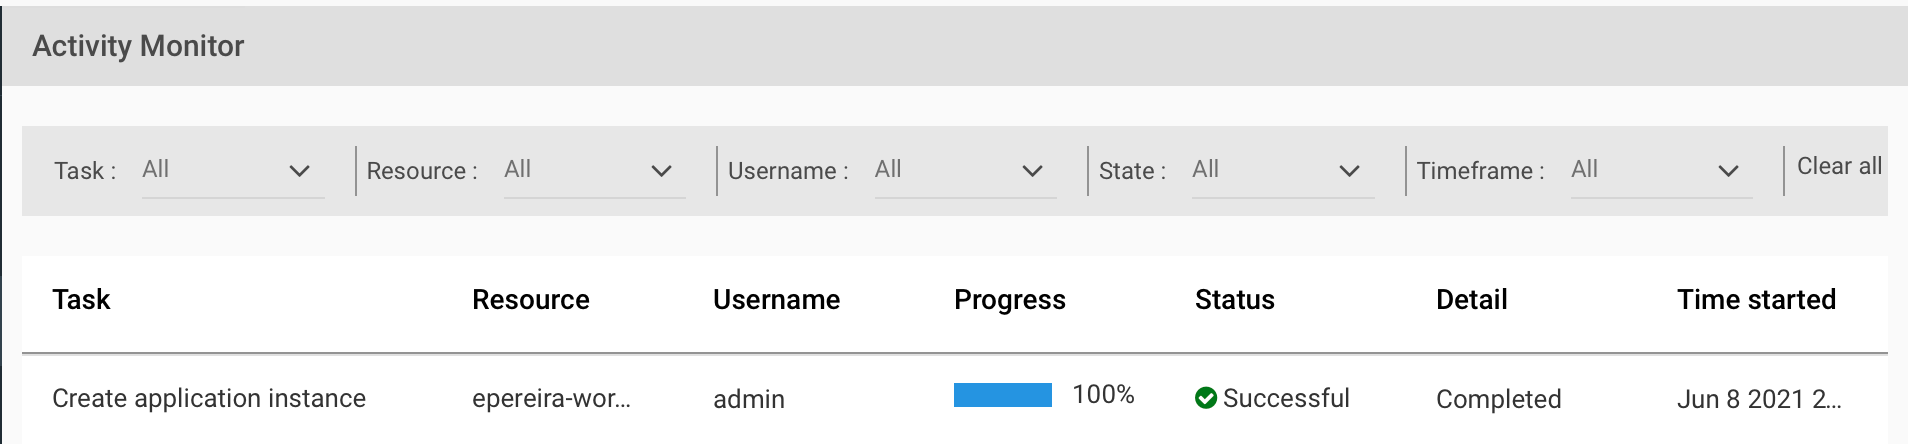Open the Task filter dropdown
Screen dimensions: 1908x444
[233, 171]
